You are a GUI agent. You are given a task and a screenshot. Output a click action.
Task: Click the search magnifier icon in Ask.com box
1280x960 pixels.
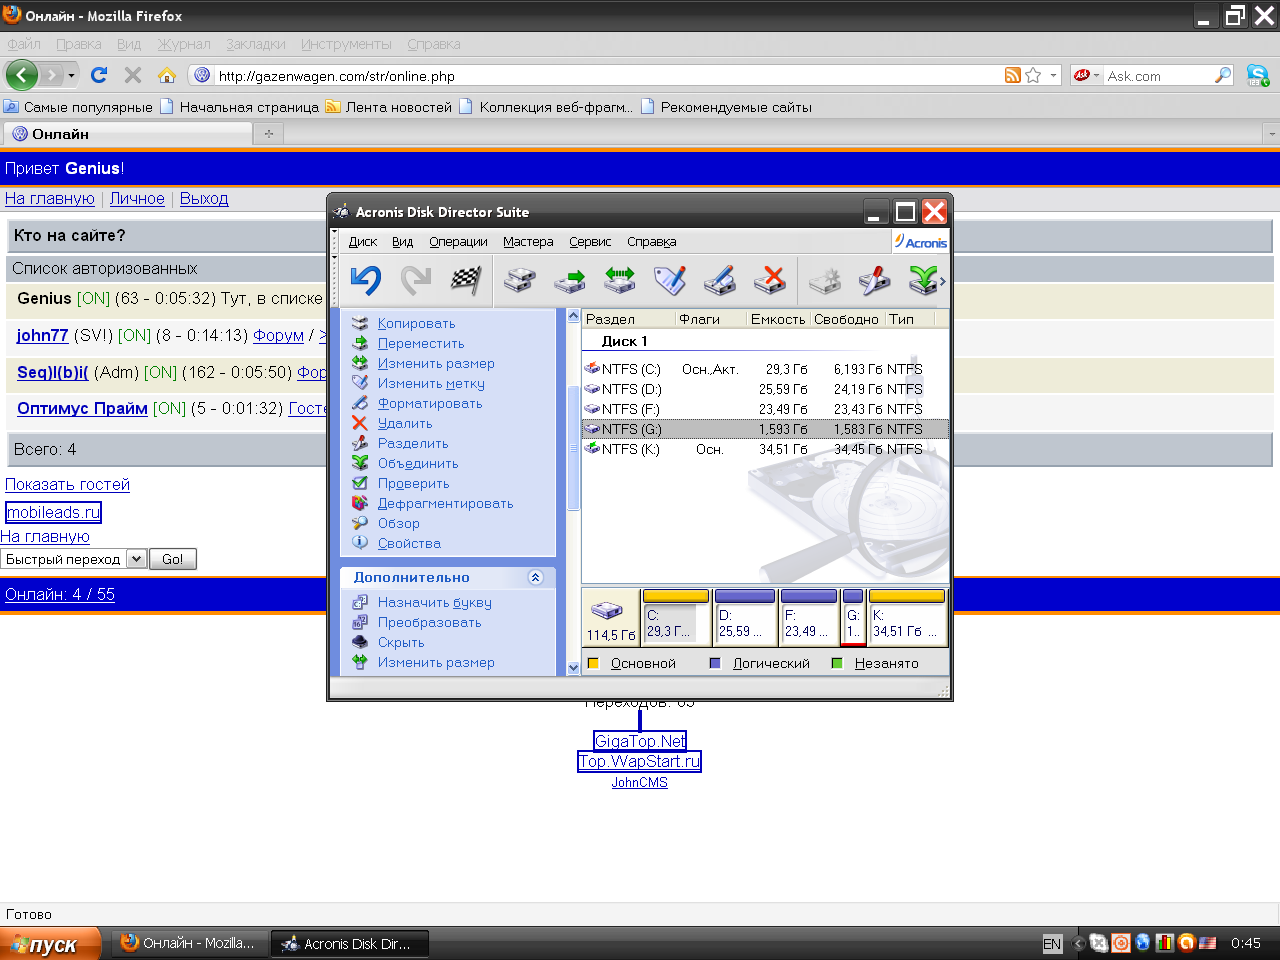(1223, 75)
